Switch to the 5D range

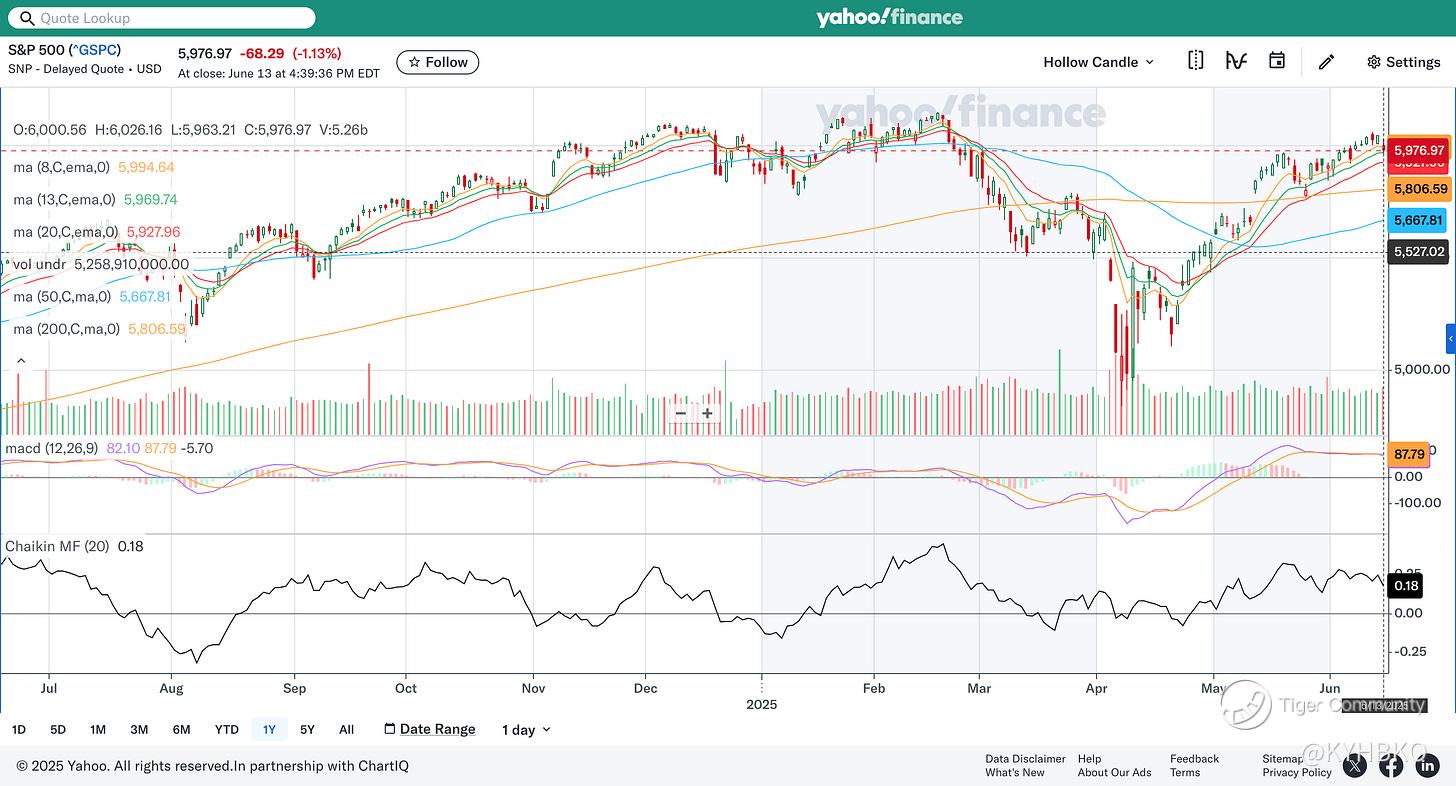tap(58, 729)
